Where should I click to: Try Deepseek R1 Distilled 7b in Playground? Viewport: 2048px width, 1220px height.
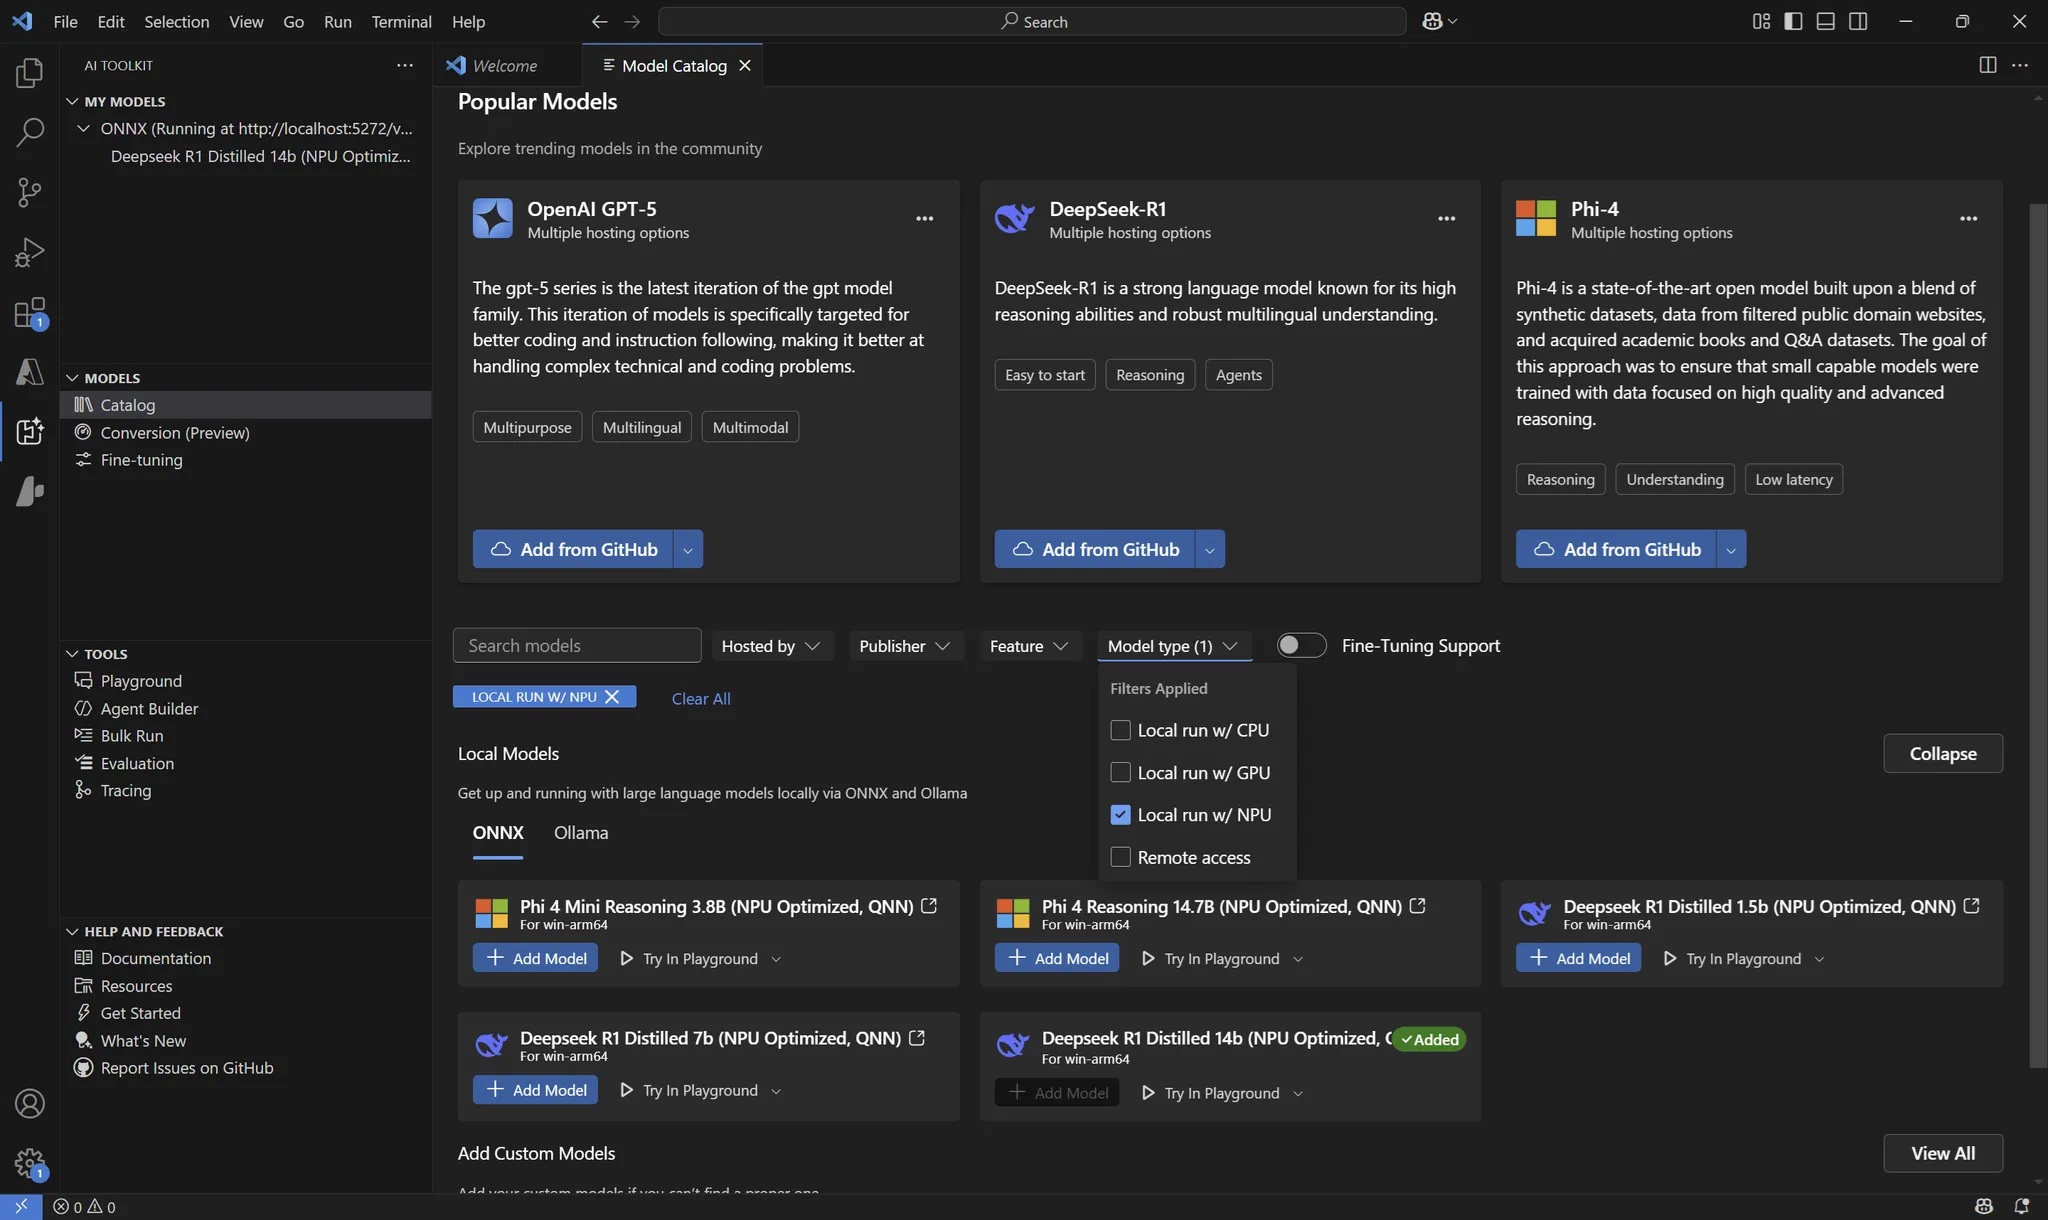[x=689, y=1090]
